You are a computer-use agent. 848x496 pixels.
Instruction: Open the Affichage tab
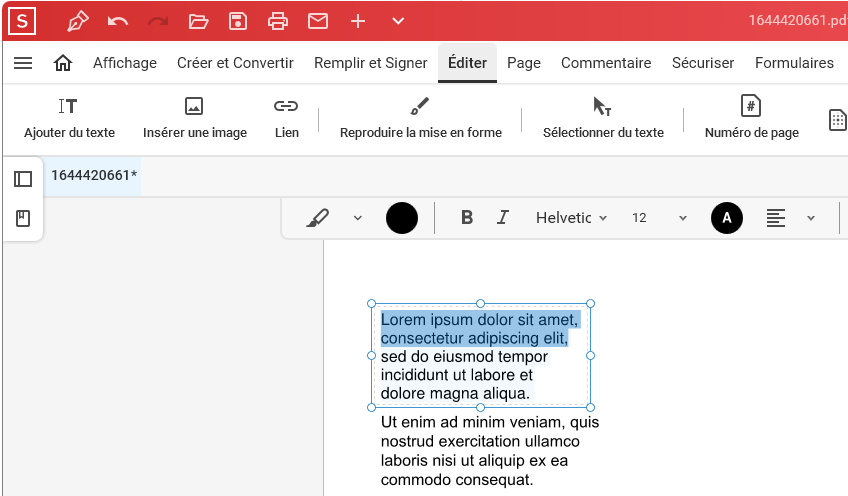coord(125,63)
